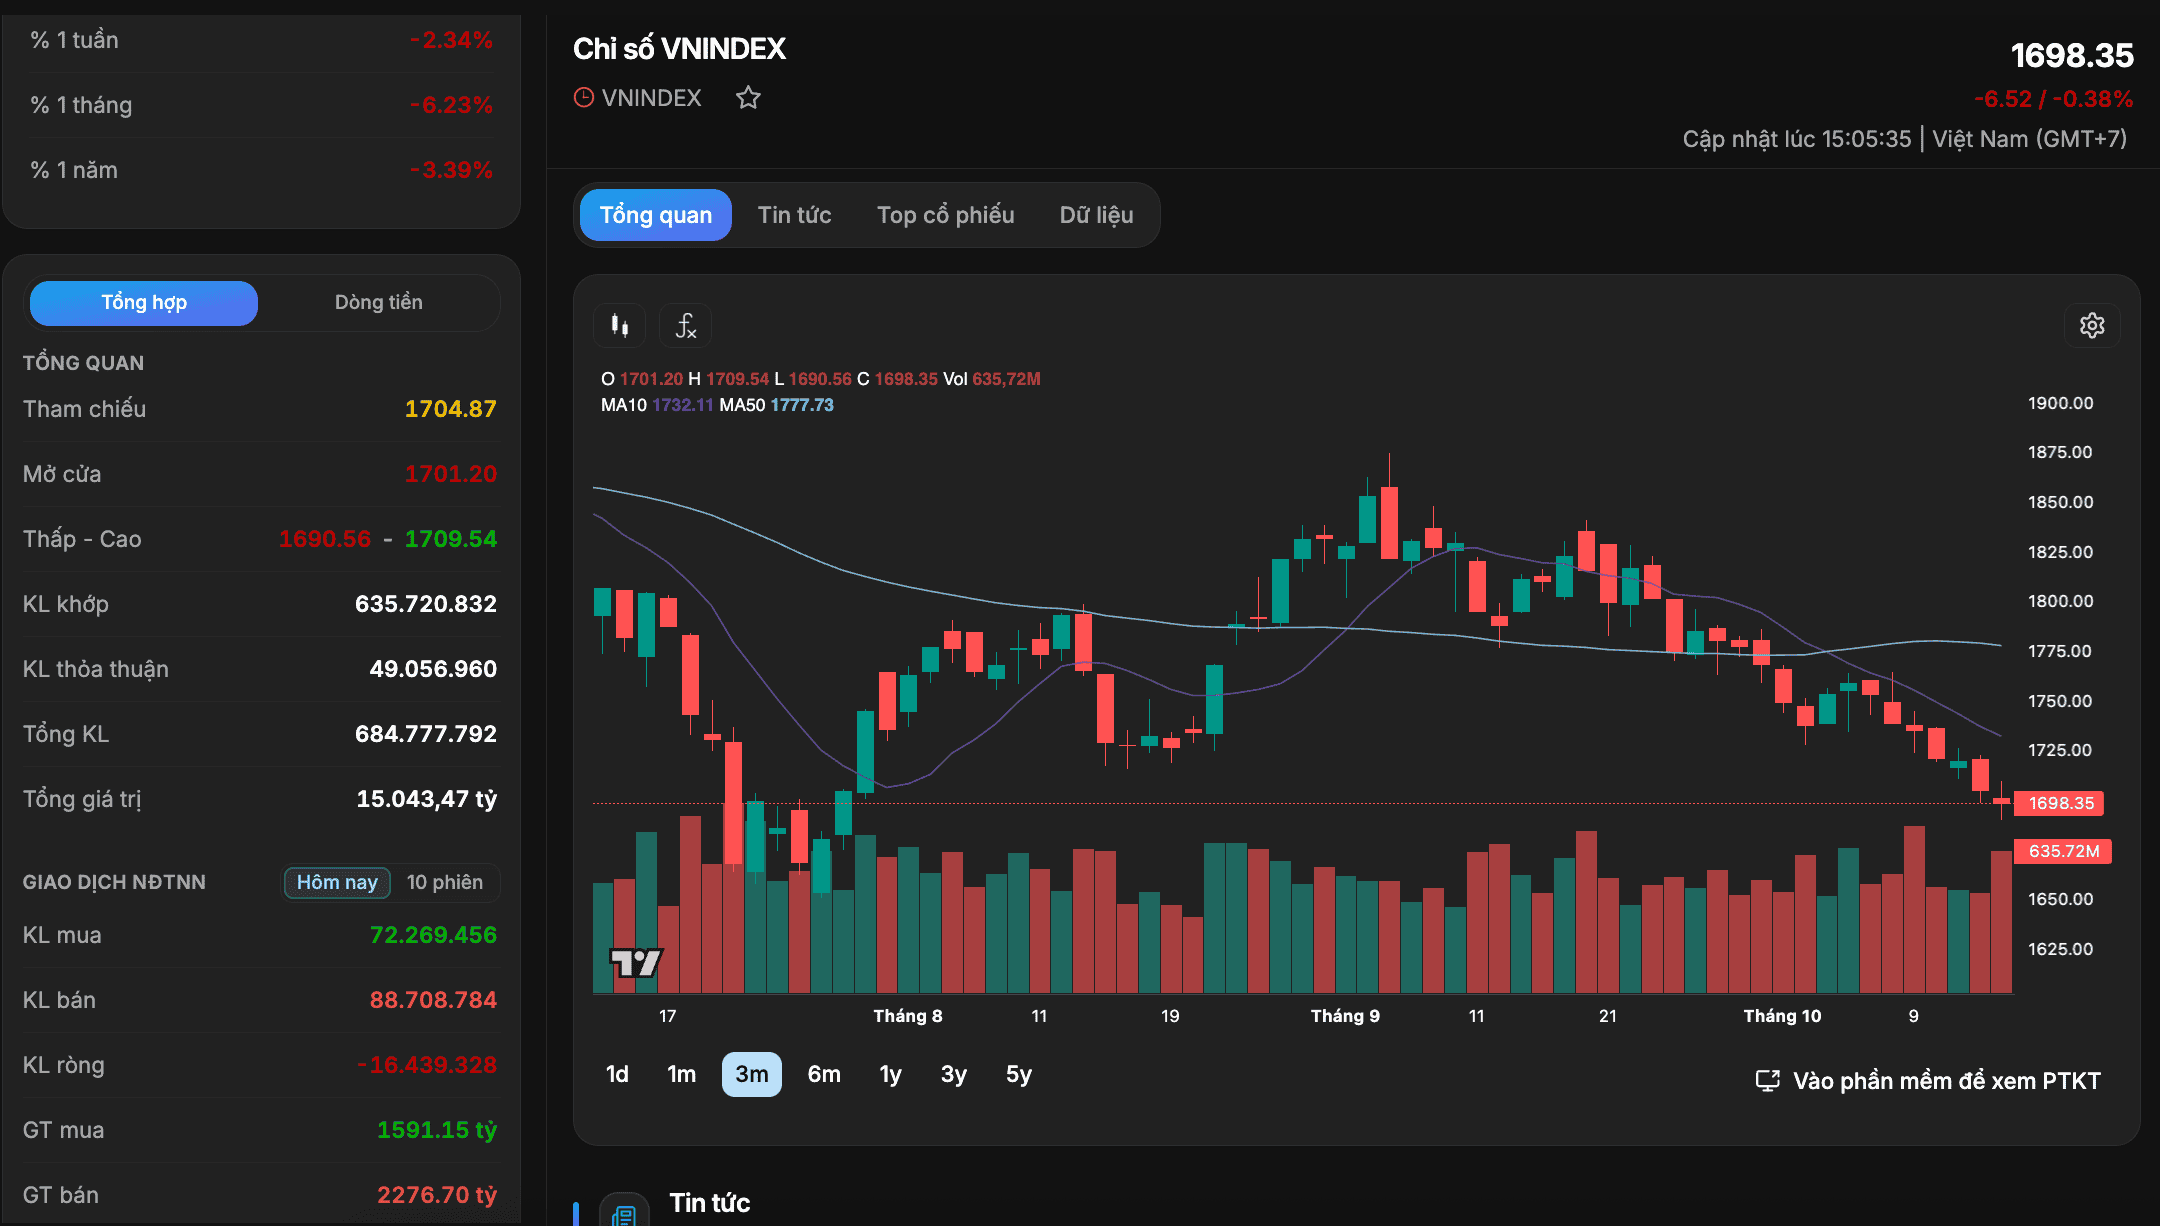Image resolution: width=2160 pixels, height=1226 pixels.
Task: Click the clock icon beside VNINDEX
Action: [x=584, y=98]
